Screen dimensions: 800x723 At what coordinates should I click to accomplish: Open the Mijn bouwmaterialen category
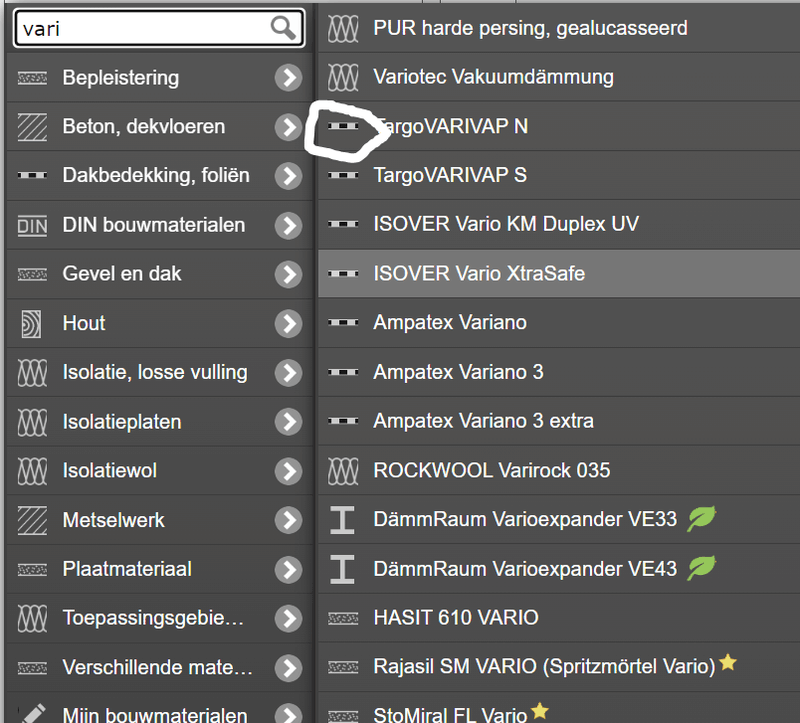[160, 708]
